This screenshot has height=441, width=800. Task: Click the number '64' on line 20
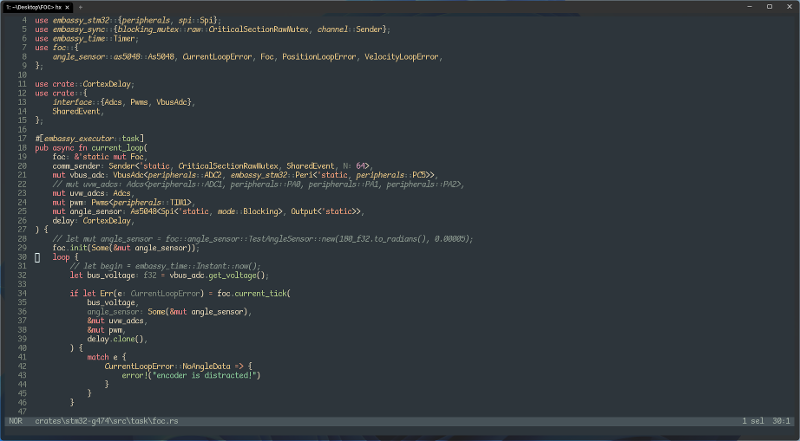pyautogui.click(x=360, y=166)
